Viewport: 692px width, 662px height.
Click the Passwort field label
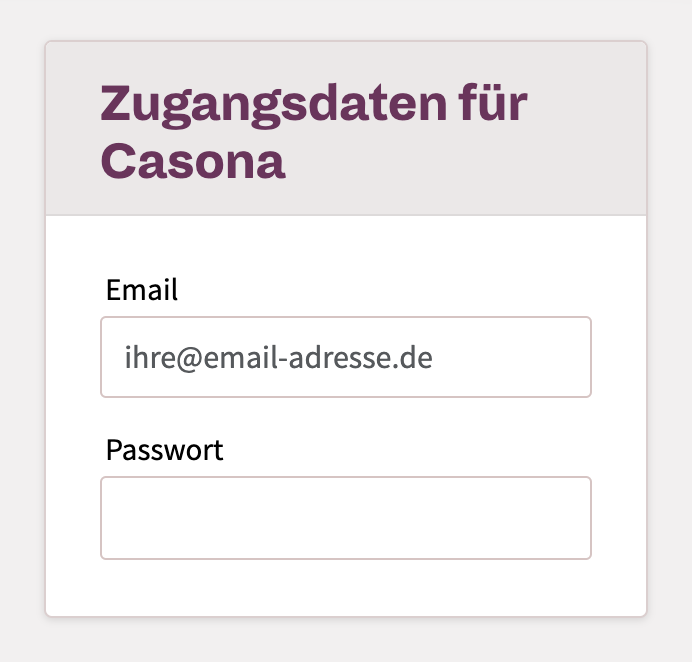165,451
